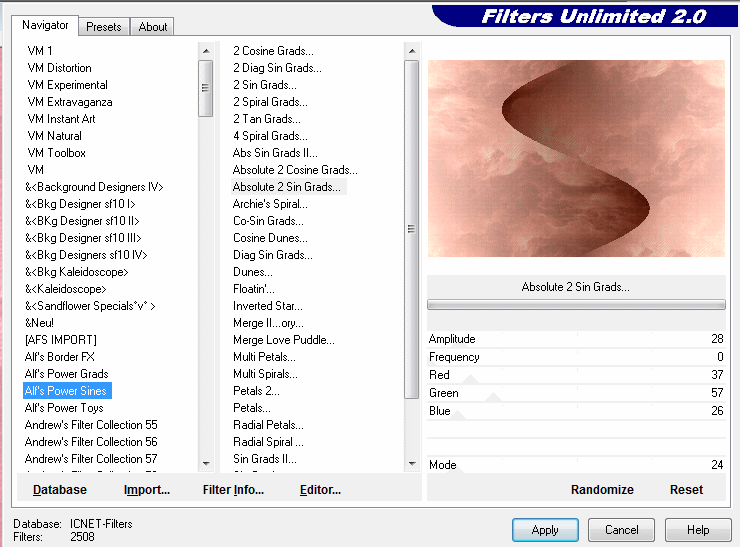Select Alf's Power Grads in the filter list

(66, 374)
